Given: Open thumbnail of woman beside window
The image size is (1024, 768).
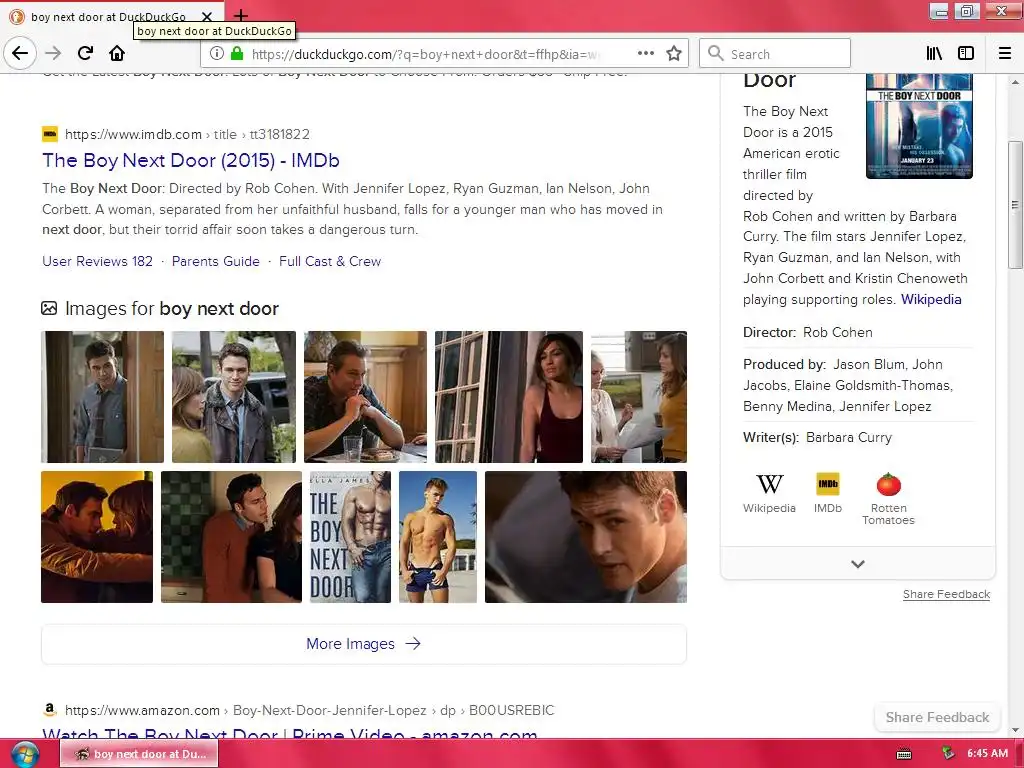Looking at the screenshot, I should (x=509, y=397).
